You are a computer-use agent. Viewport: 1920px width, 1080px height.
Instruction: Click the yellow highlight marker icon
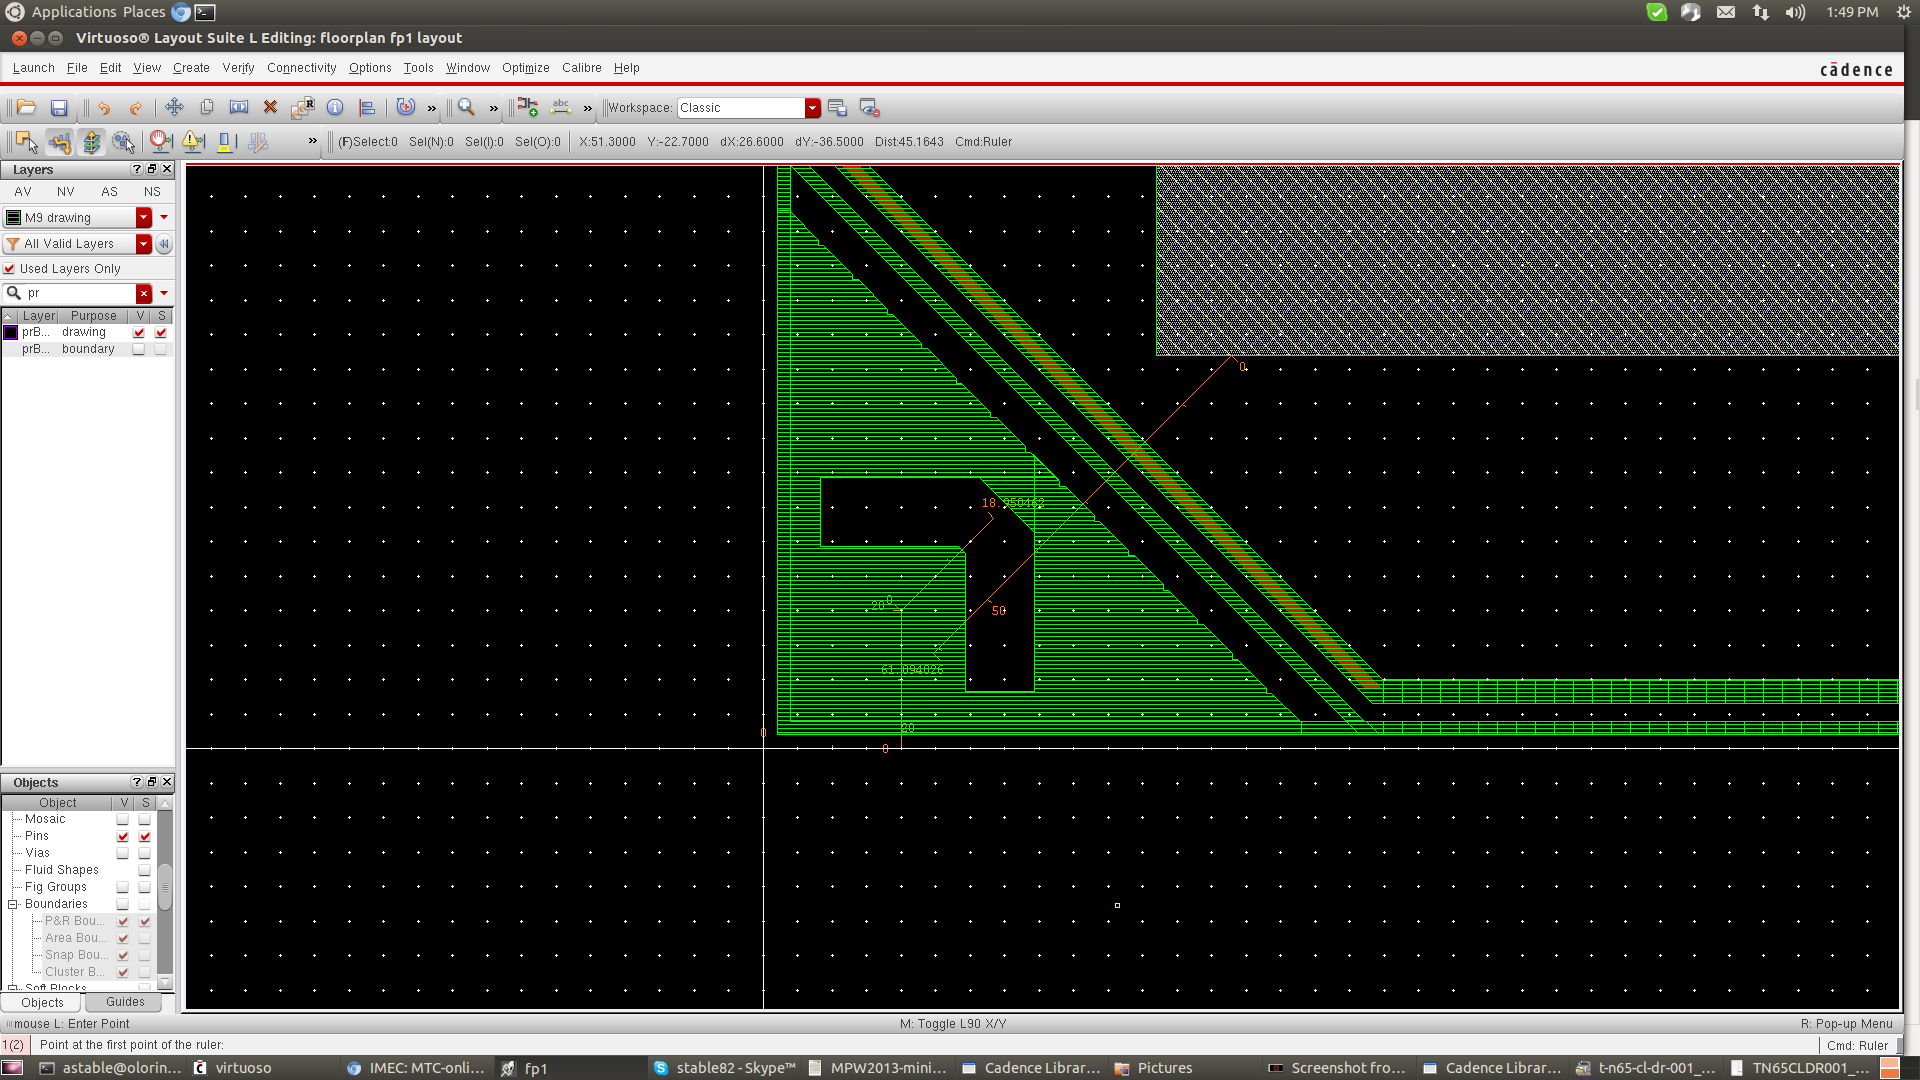(226, 142)
